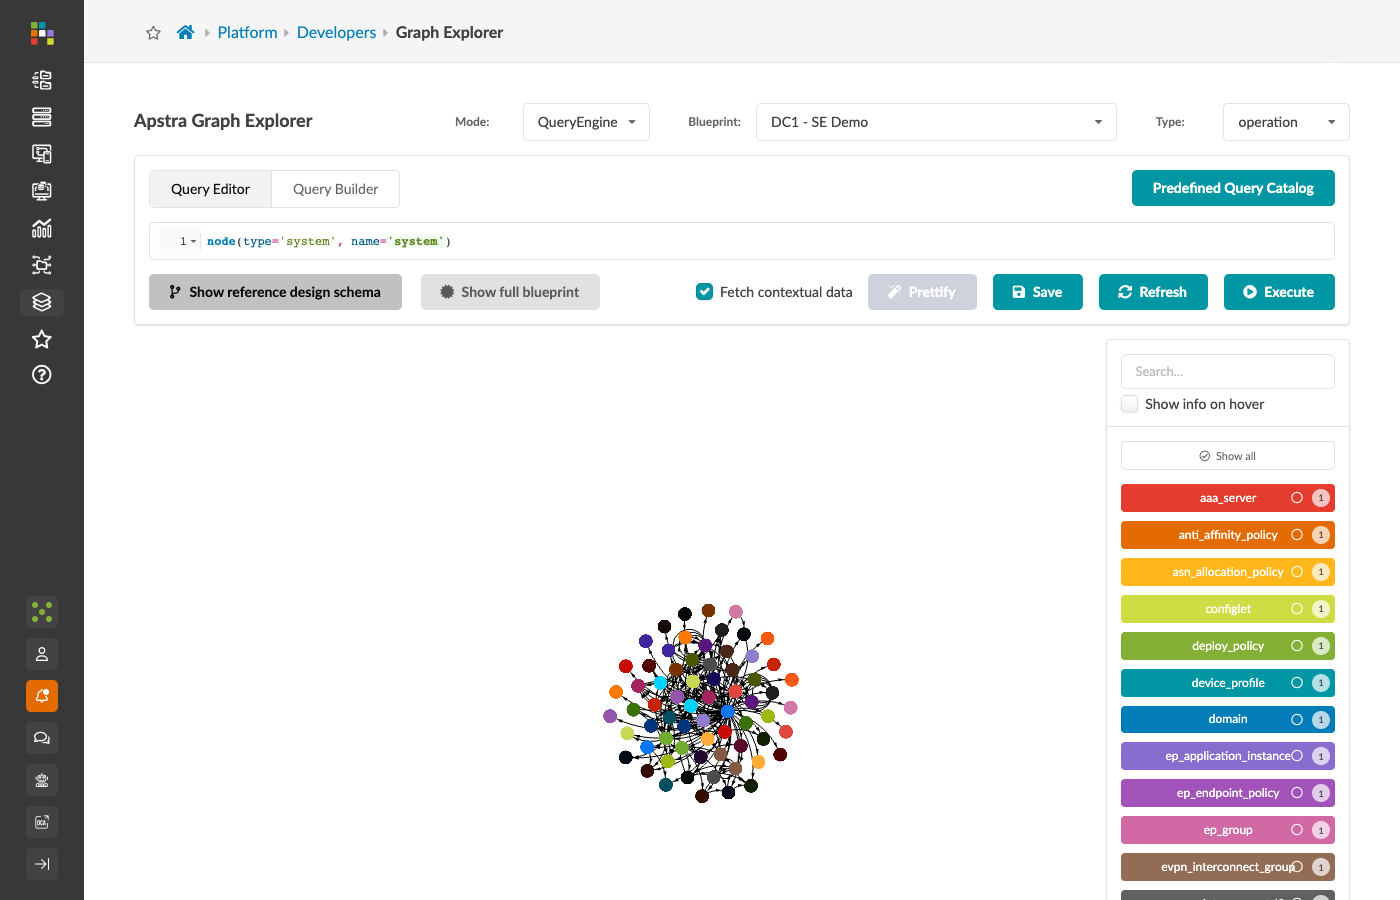Click the favorite star next to breadcrumb

(153, 33)
